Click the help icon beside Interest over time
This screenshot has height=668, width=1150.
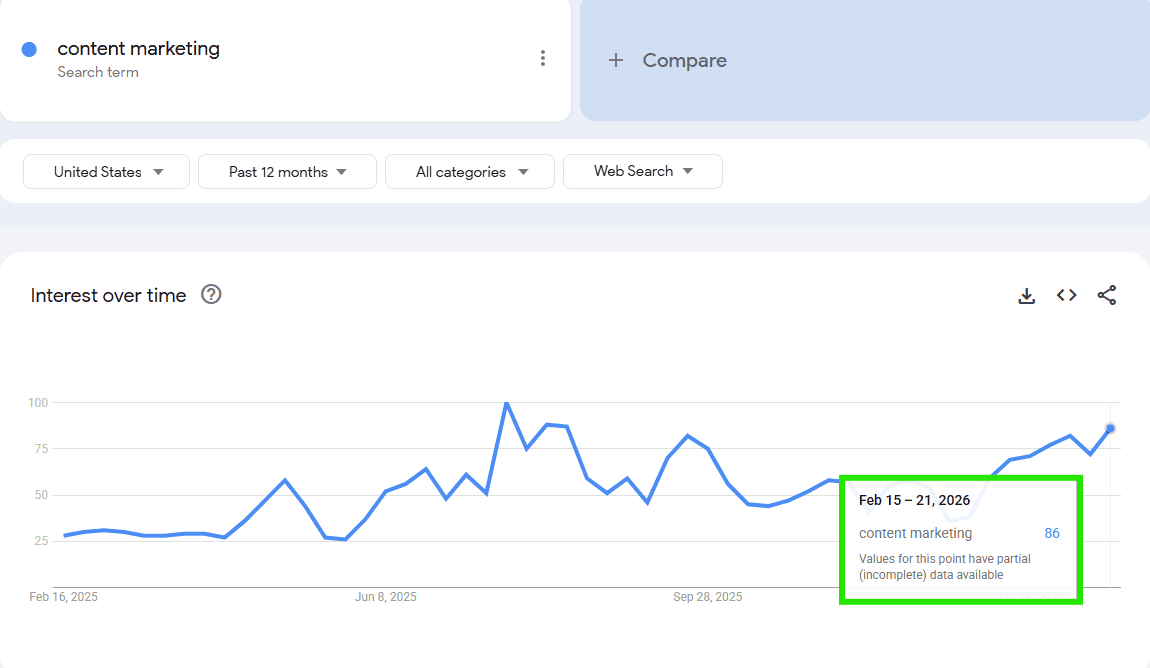tap(211, 295)
